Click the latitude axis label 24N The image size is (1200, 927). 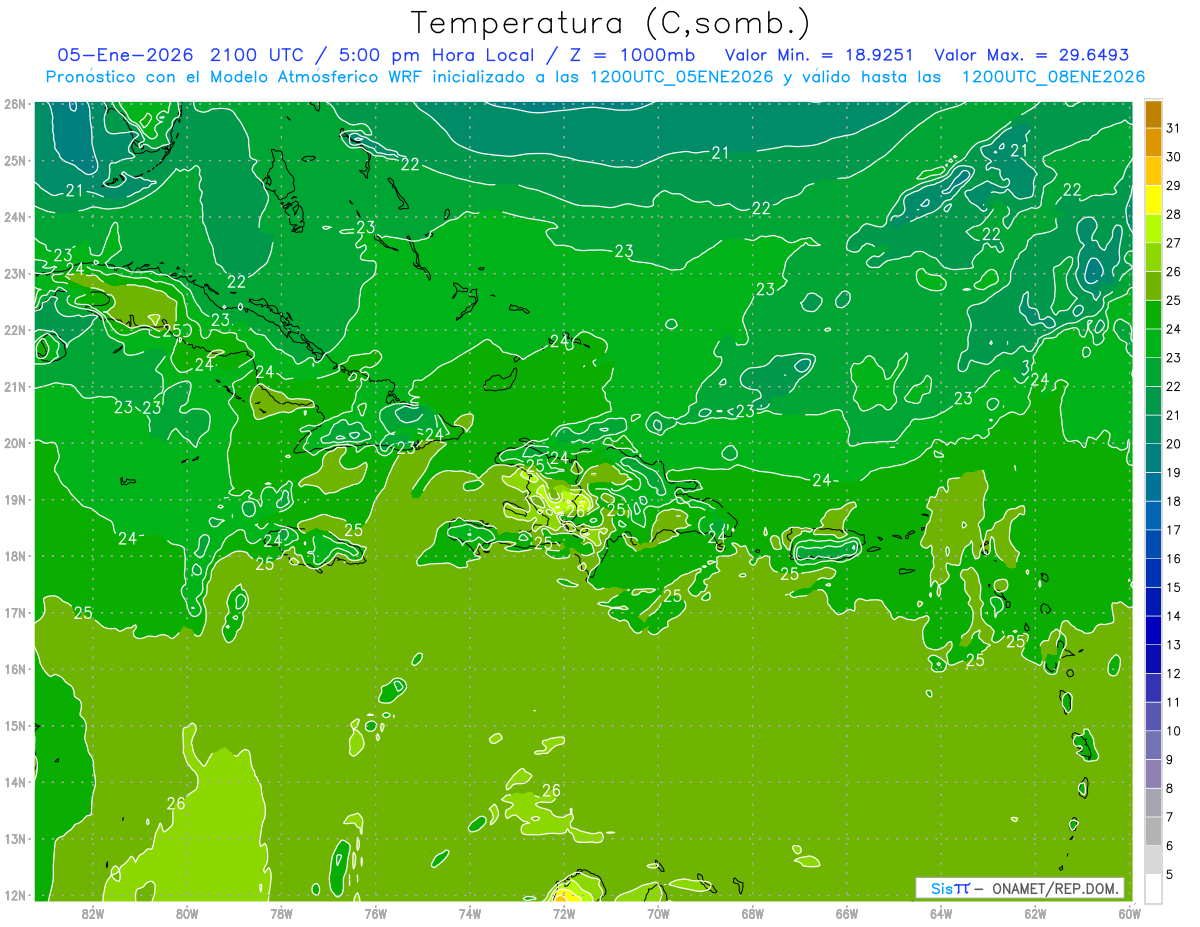(x=15, y=217)
